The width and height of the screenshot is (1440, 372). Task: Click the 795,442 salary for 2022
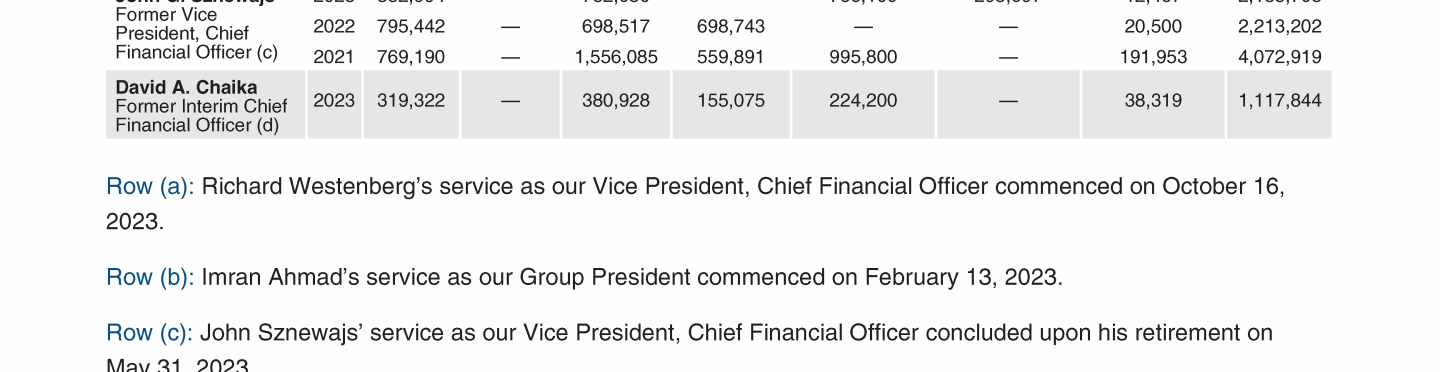pyautogui.click(x=411, y=26)
